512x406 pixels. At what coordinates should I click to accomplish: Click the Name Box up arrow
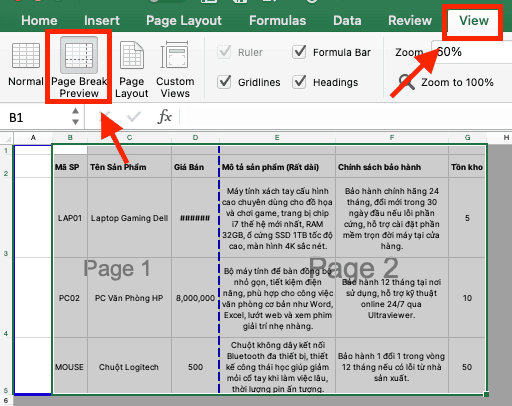(x=76, y=111)
